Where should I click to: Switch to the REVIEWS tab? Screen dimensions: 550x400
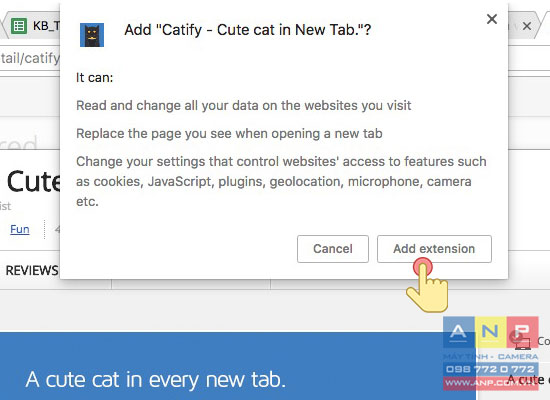32,270
